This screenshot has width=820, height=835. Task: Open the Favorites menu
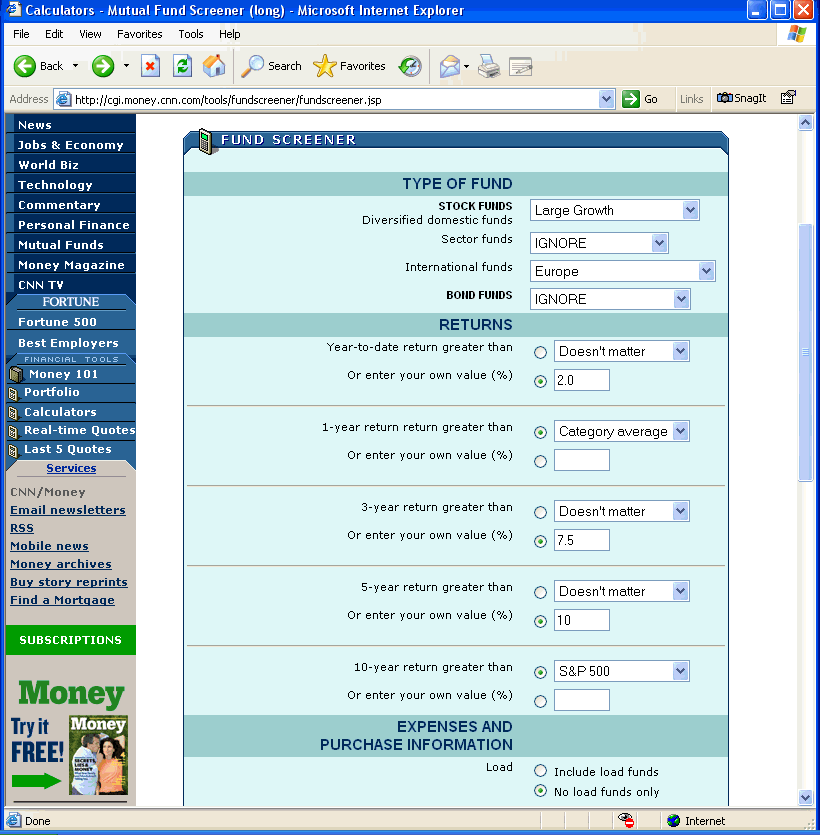coord(139,33)
